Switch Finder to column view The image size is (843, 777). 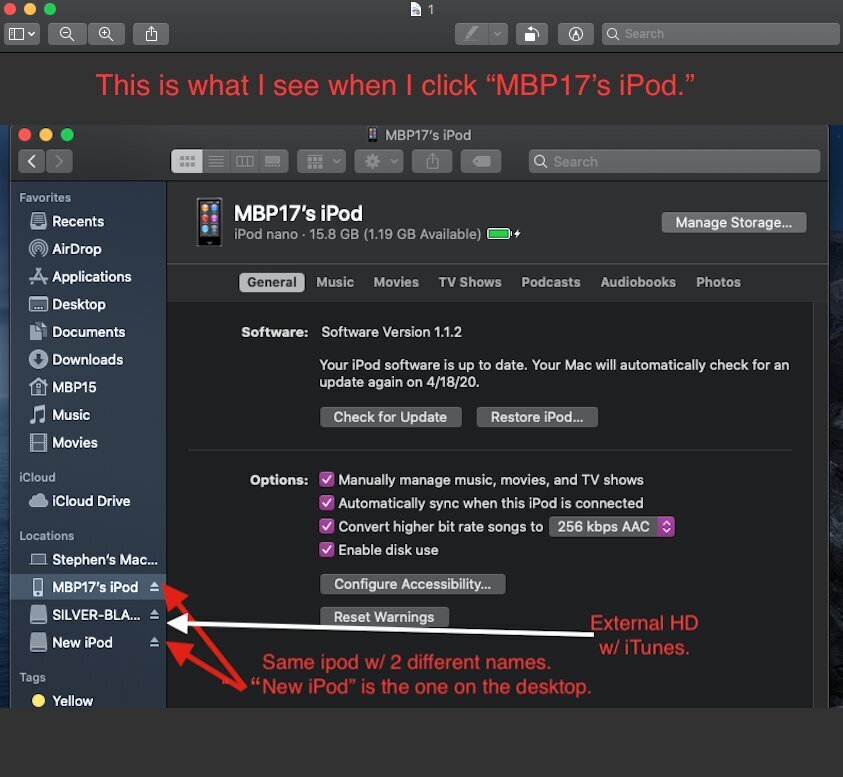245,161
